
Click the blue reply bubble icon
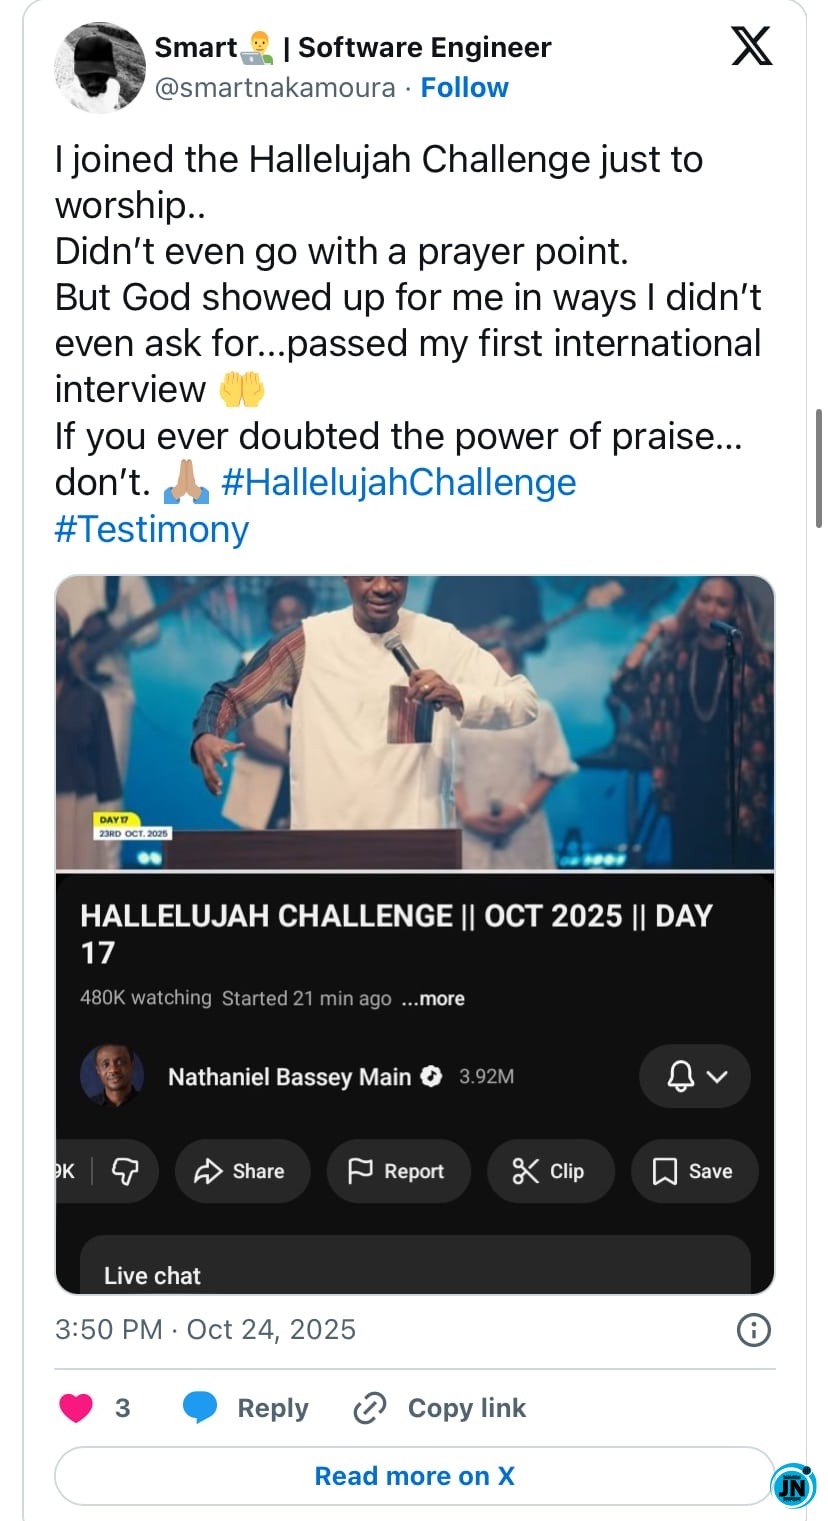coord(200,1408)
